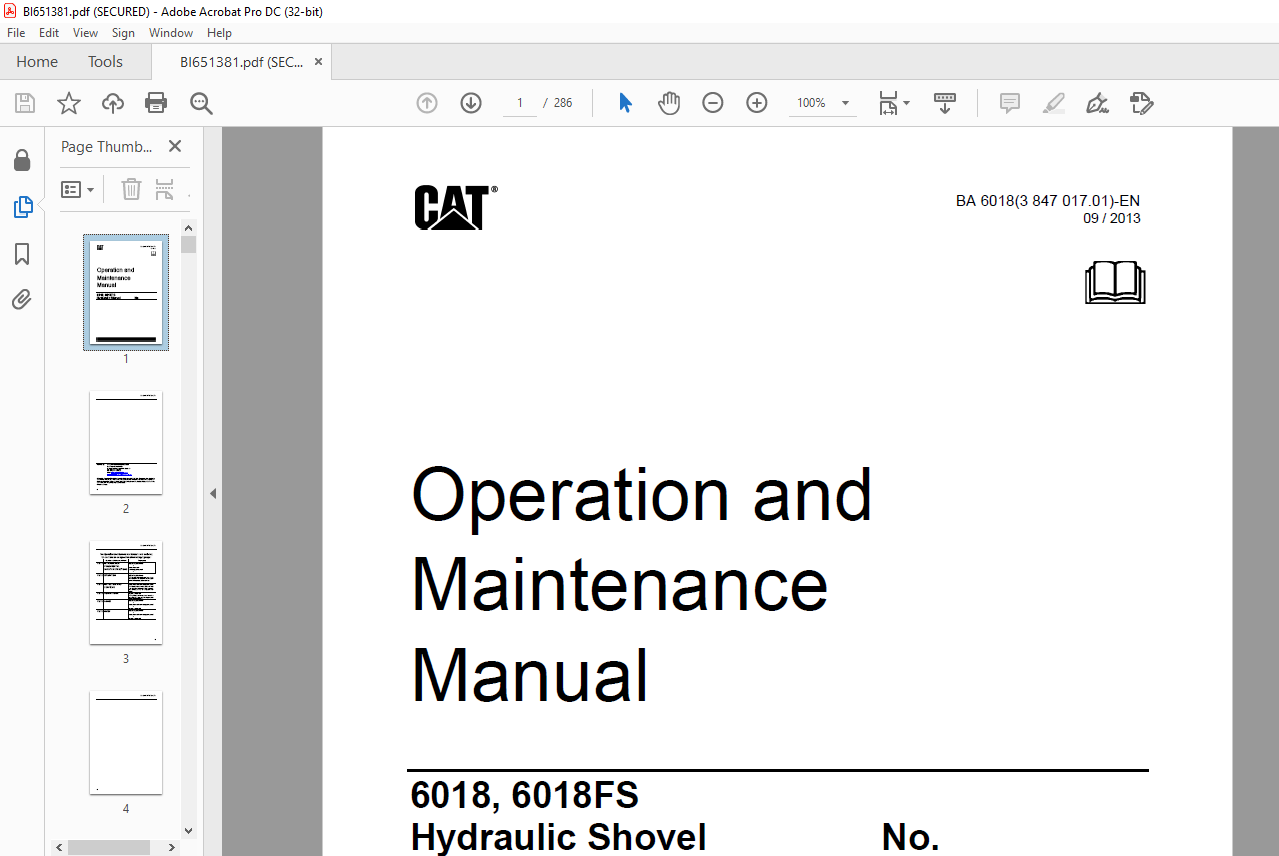Activate the Hand pan tool
Image resolution: width=1279 pixels, height=856 pixels.
669,103
